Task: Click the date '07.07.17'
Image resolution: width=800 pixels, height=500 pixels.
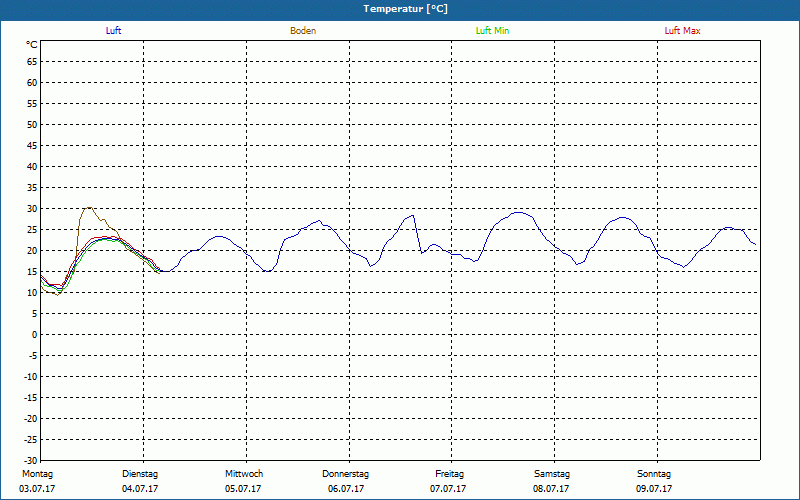Action: pyautogui.click(x=448, y=489)
